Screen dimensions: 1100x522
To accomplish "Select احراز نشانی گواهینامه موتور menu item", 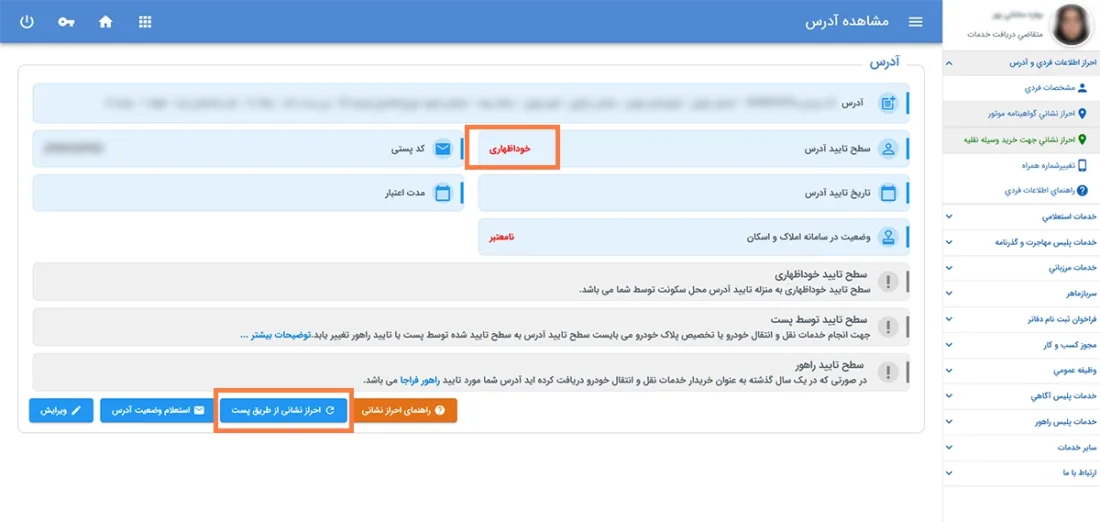I will pos(1019,113).
